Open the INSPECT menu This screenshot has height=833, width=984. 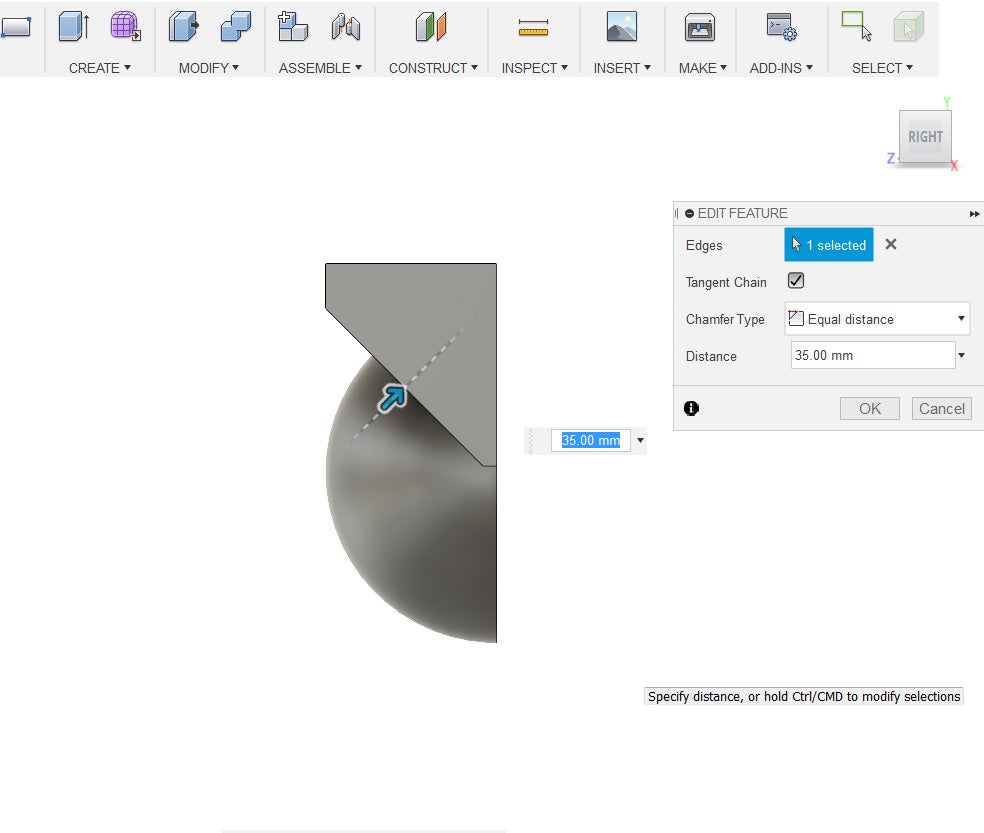tap(534, 68)
